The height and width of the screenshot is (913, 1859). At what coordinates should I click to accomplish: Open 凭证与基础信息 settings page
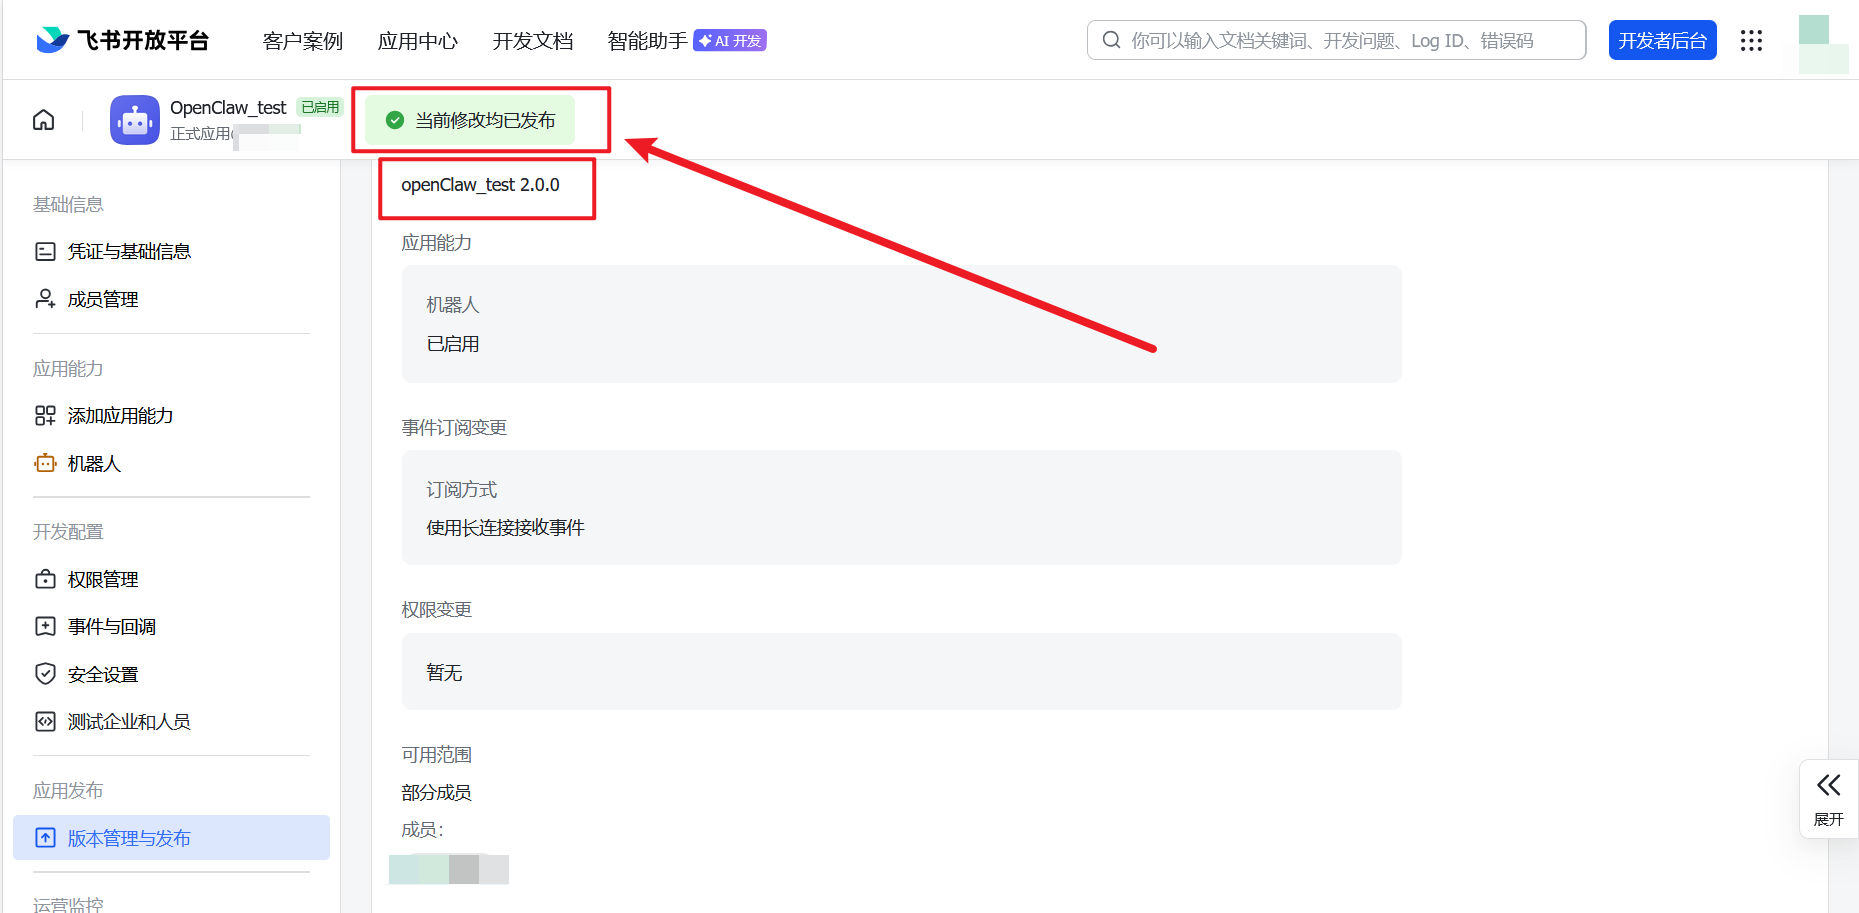coord(129,251)
